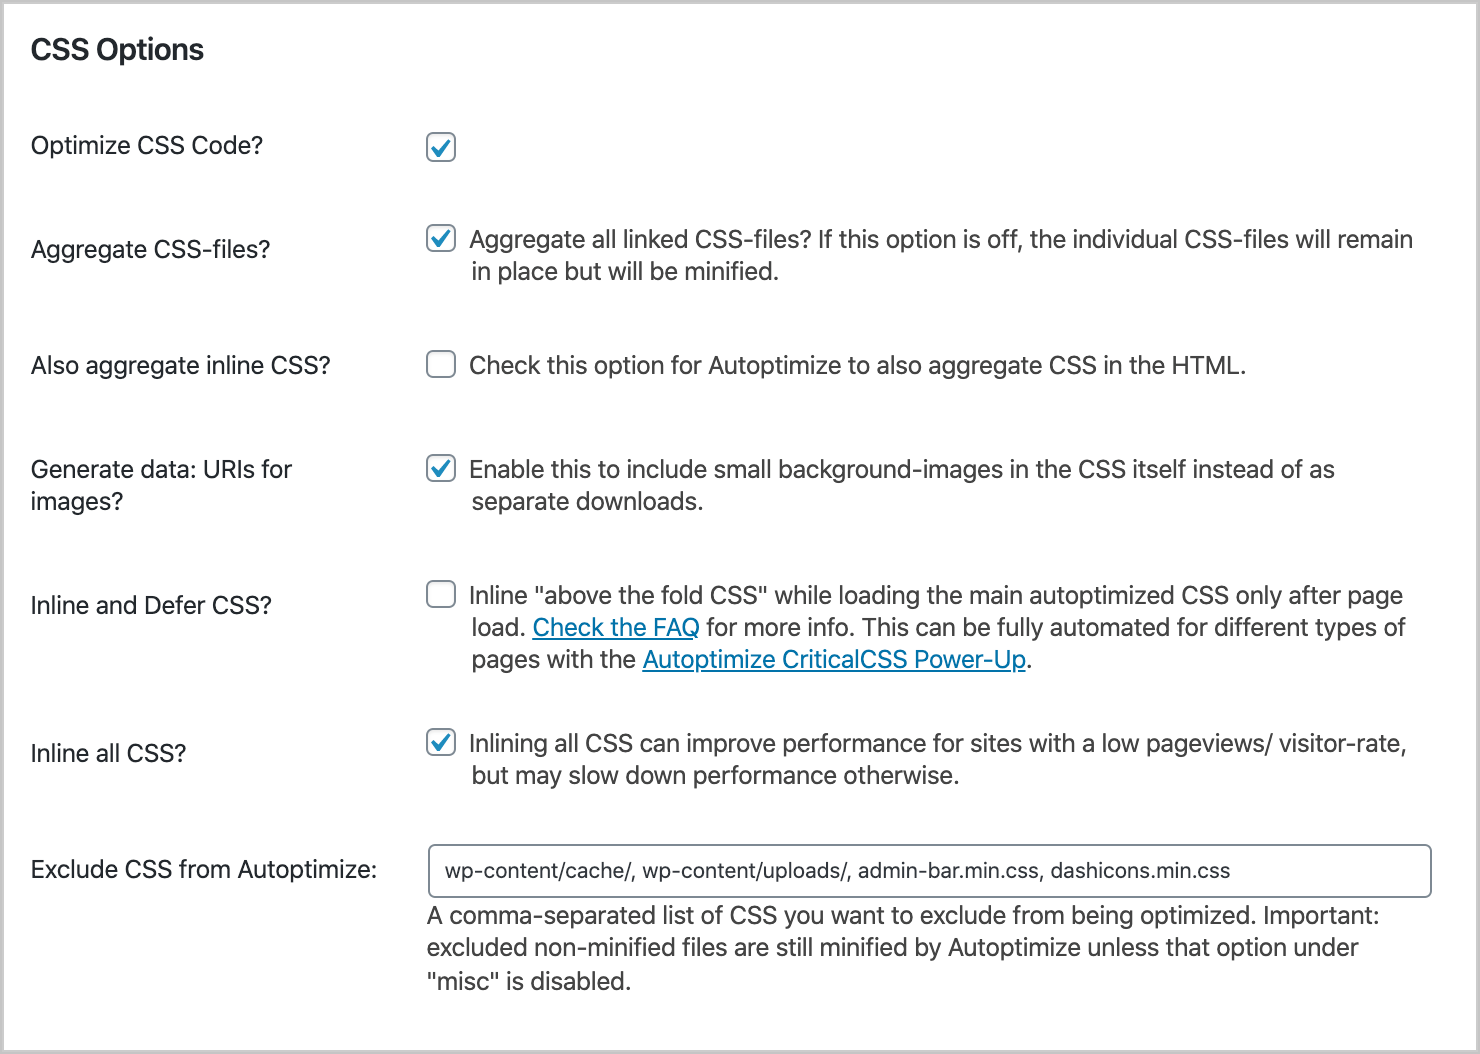The height and width of the screenshot is (1054, 1480).
Task: Enable the Inline and Defer CSS option
Action: pos(440,594)
